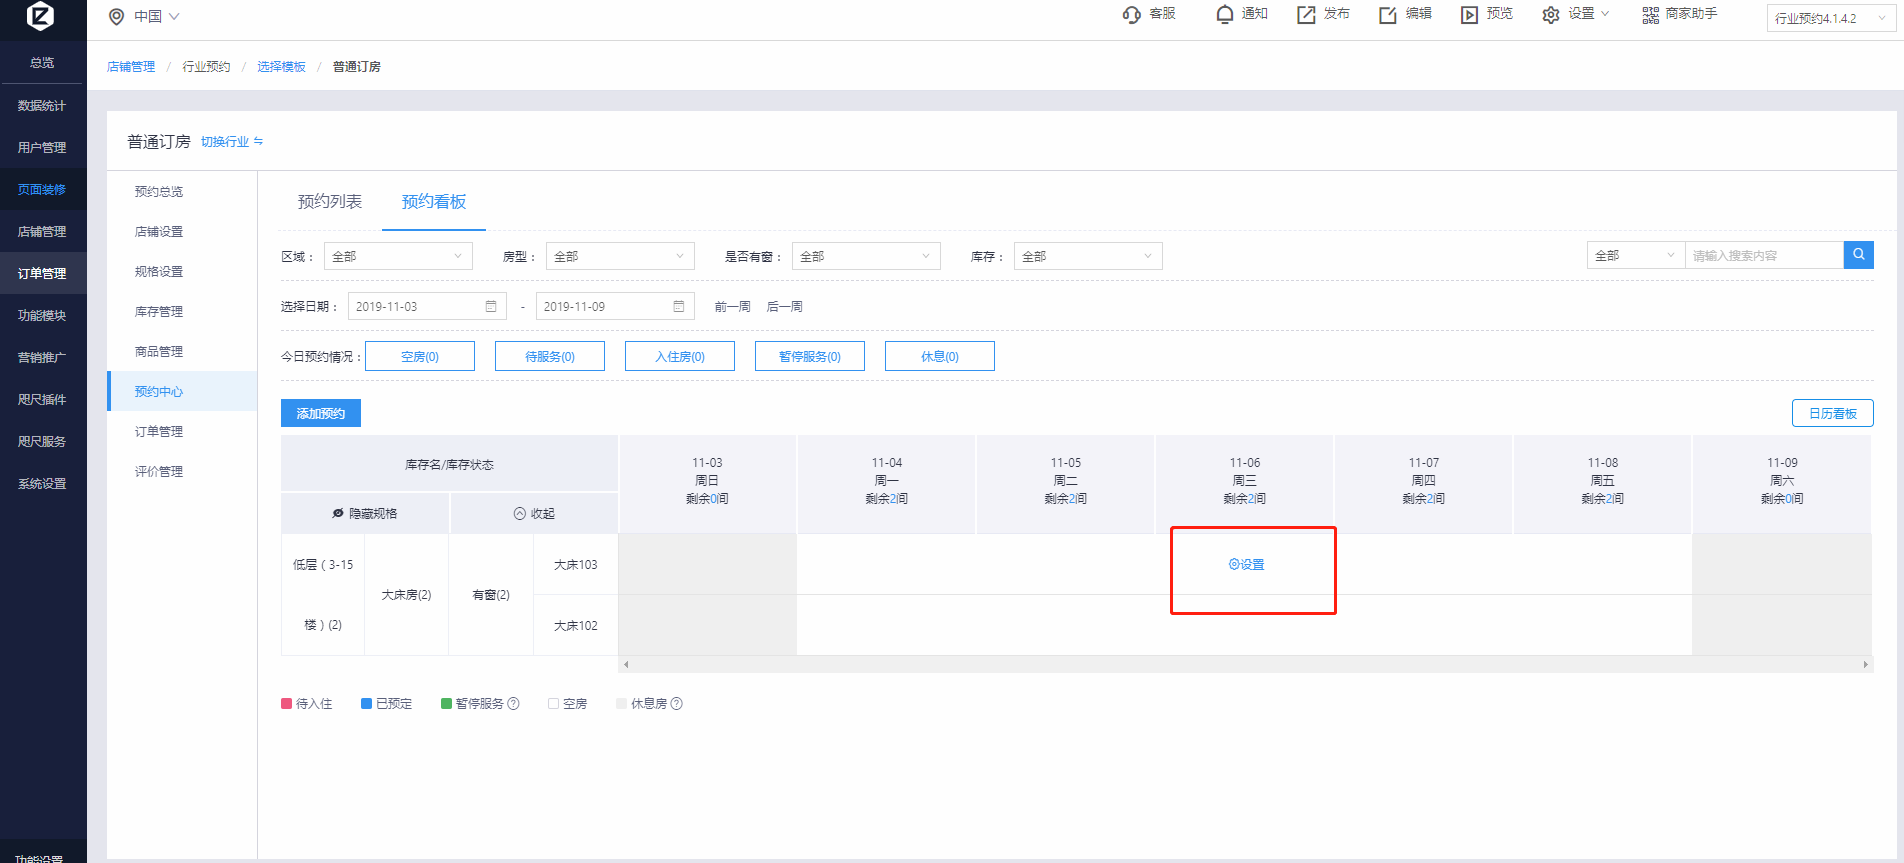Screen dimensions: 1904x863
Task: Expand the 中国 region dropdown
Action: [x=157, y=17]
